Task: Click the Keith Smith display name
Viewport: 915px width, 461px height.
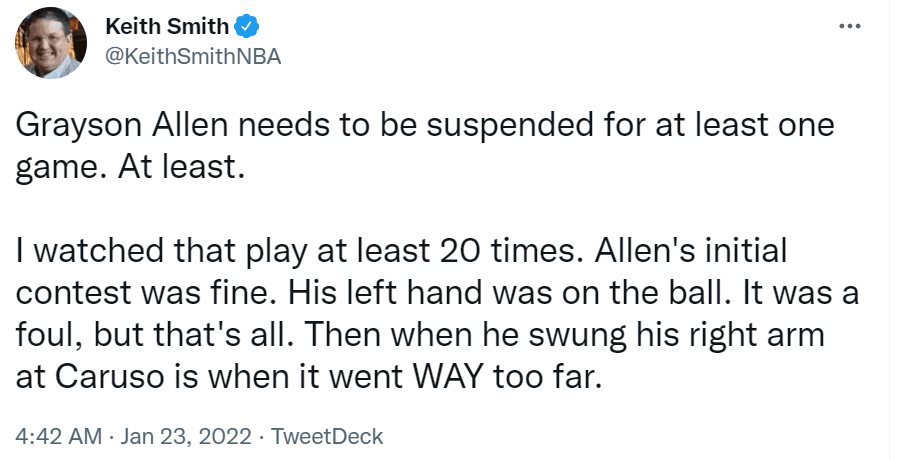Action: [165, 28]
